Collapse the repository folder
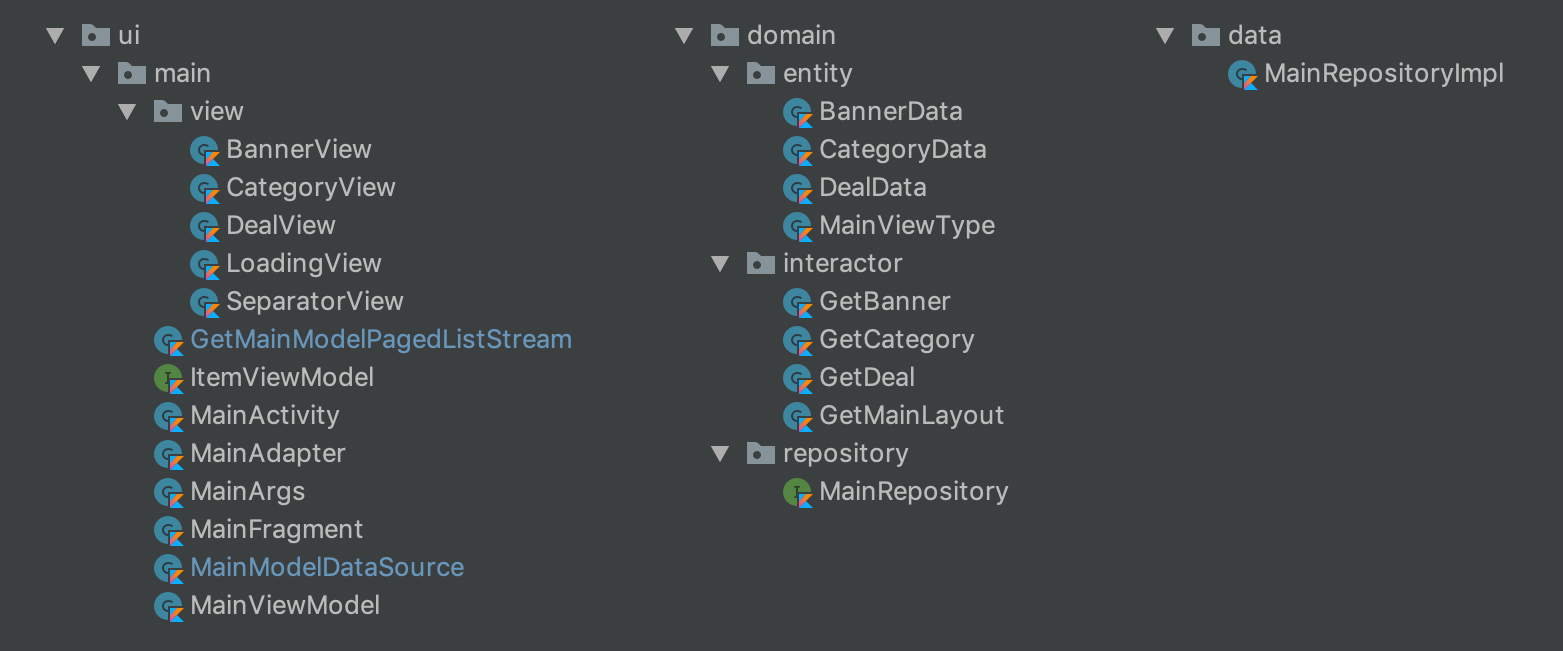This screenshot has height=651, width=1563. pos(721,453)
